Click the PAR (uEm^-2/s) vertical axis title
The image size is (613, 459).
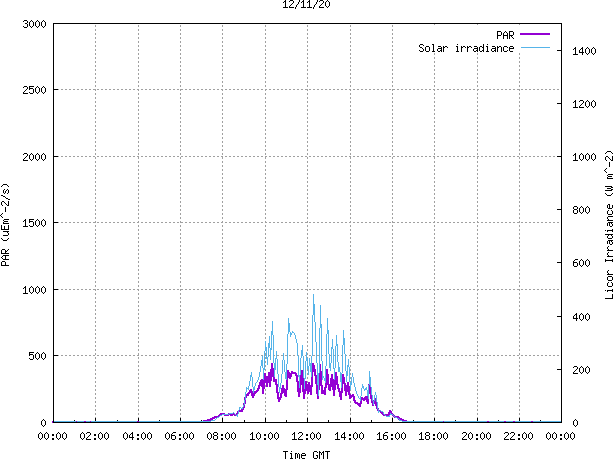[x=5, y=225]
